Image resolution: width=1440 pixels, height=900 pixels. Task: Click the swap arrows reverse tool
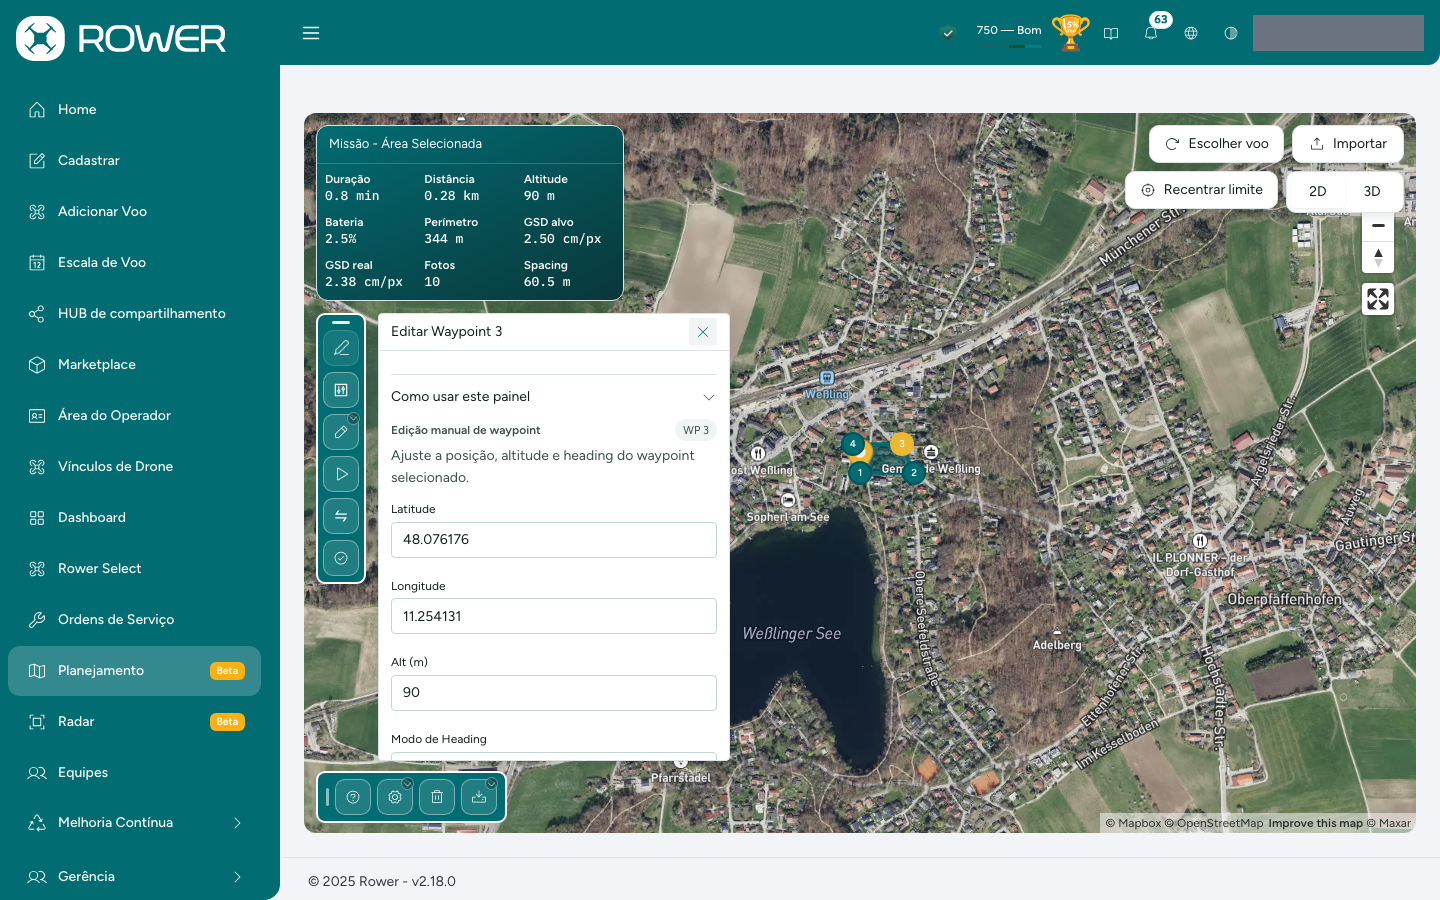click(x=341, y=516)
